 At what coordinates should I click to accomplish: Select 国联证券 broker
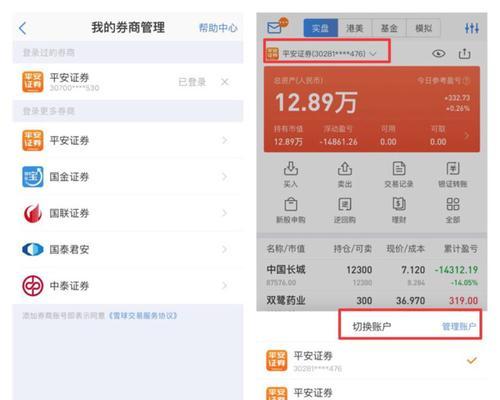tap(128, 213)
